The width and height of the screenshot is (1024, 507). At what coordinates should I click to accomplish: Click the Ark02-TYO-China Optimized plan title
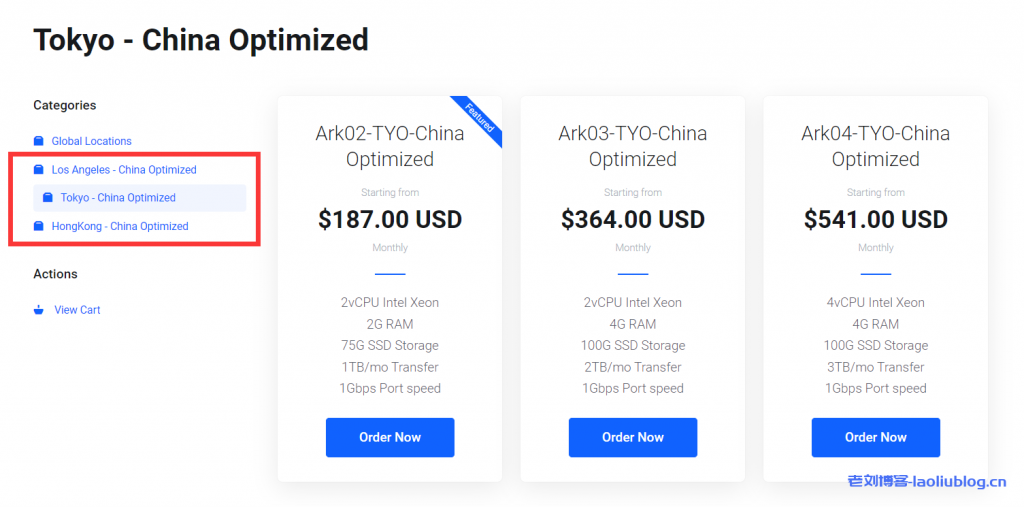pyautogui.click(x=390, y=146)
